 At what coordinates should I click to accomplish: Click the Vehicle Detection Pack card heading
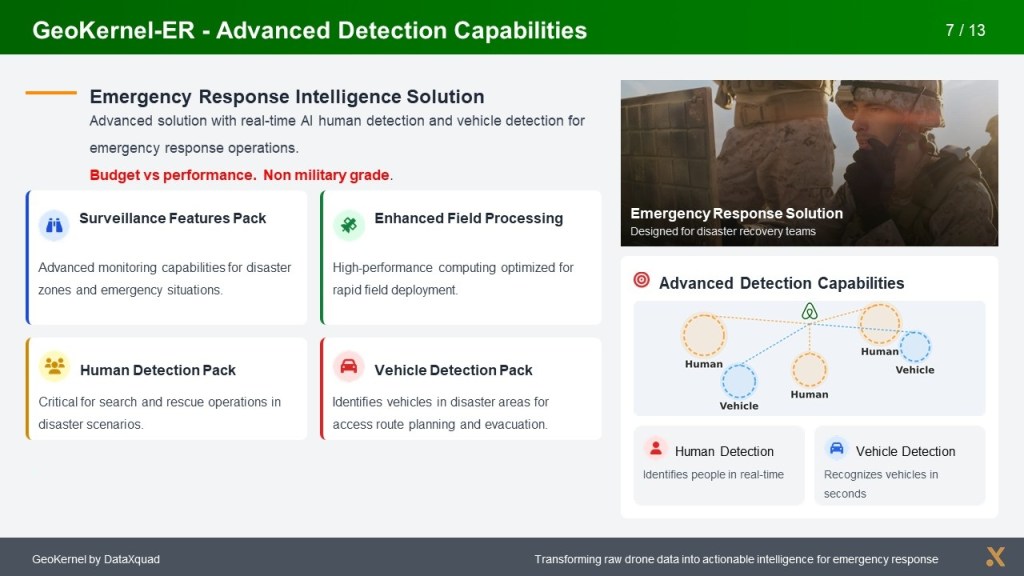[453, 370]
